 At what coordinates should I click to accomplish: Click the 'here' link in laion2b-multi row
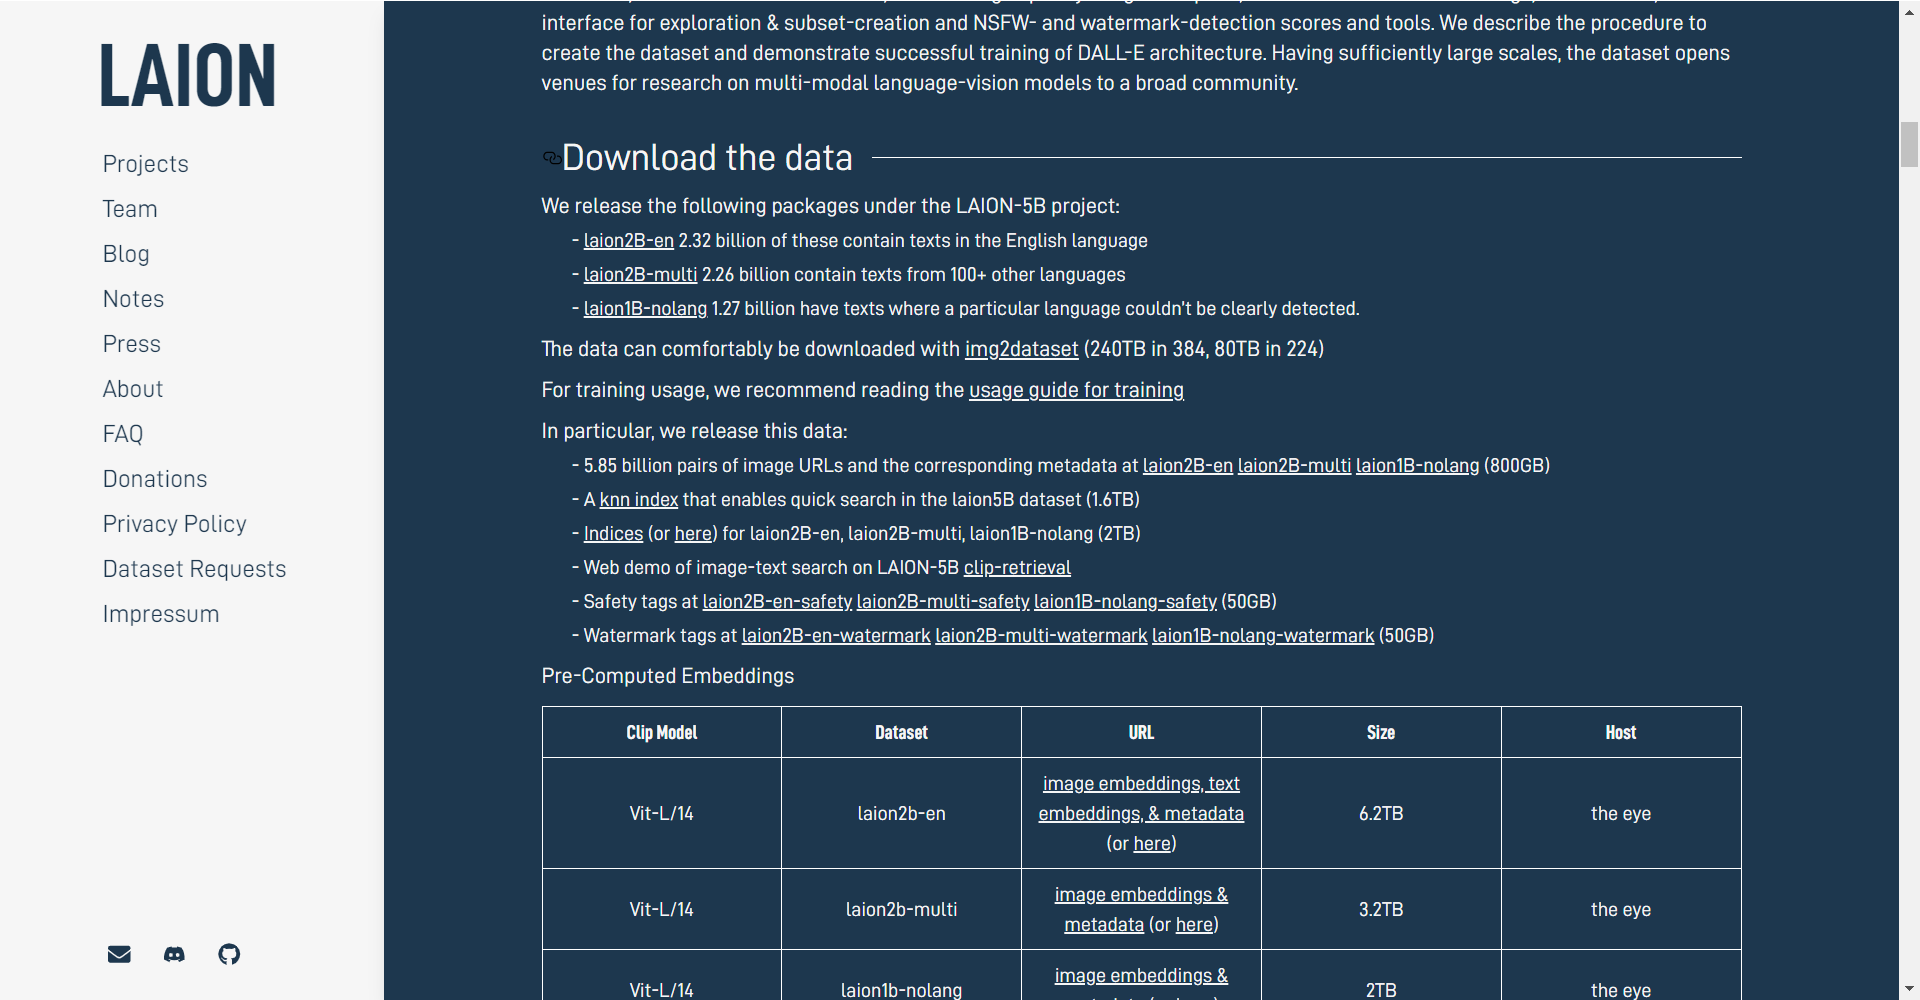tap(1194, 925)
